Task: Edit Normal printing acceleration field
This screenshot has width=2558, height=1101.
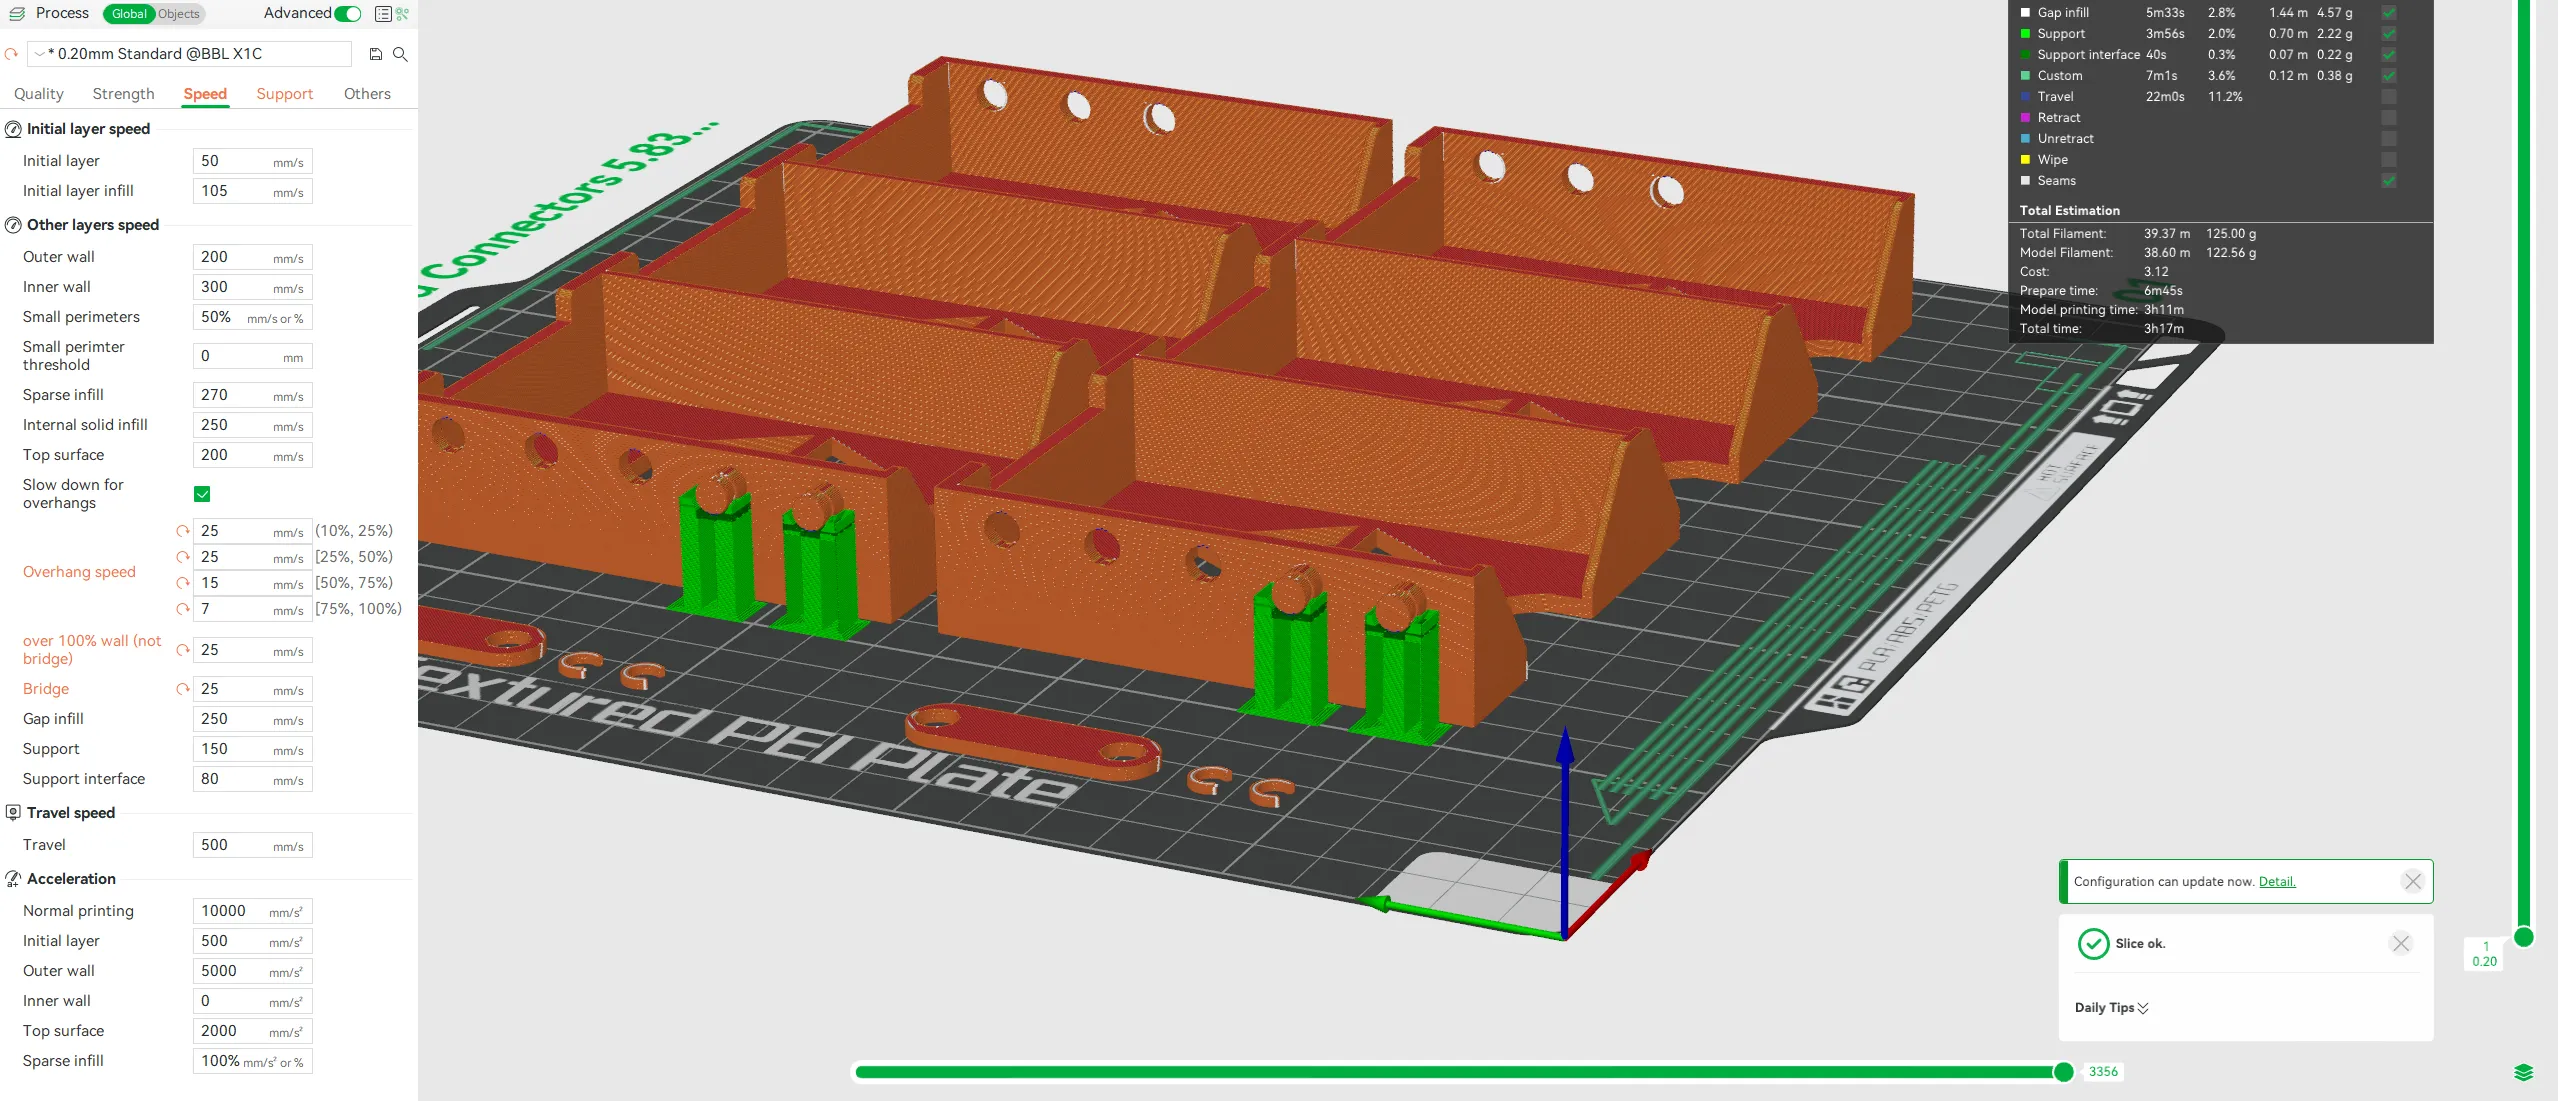Action: 252,911
